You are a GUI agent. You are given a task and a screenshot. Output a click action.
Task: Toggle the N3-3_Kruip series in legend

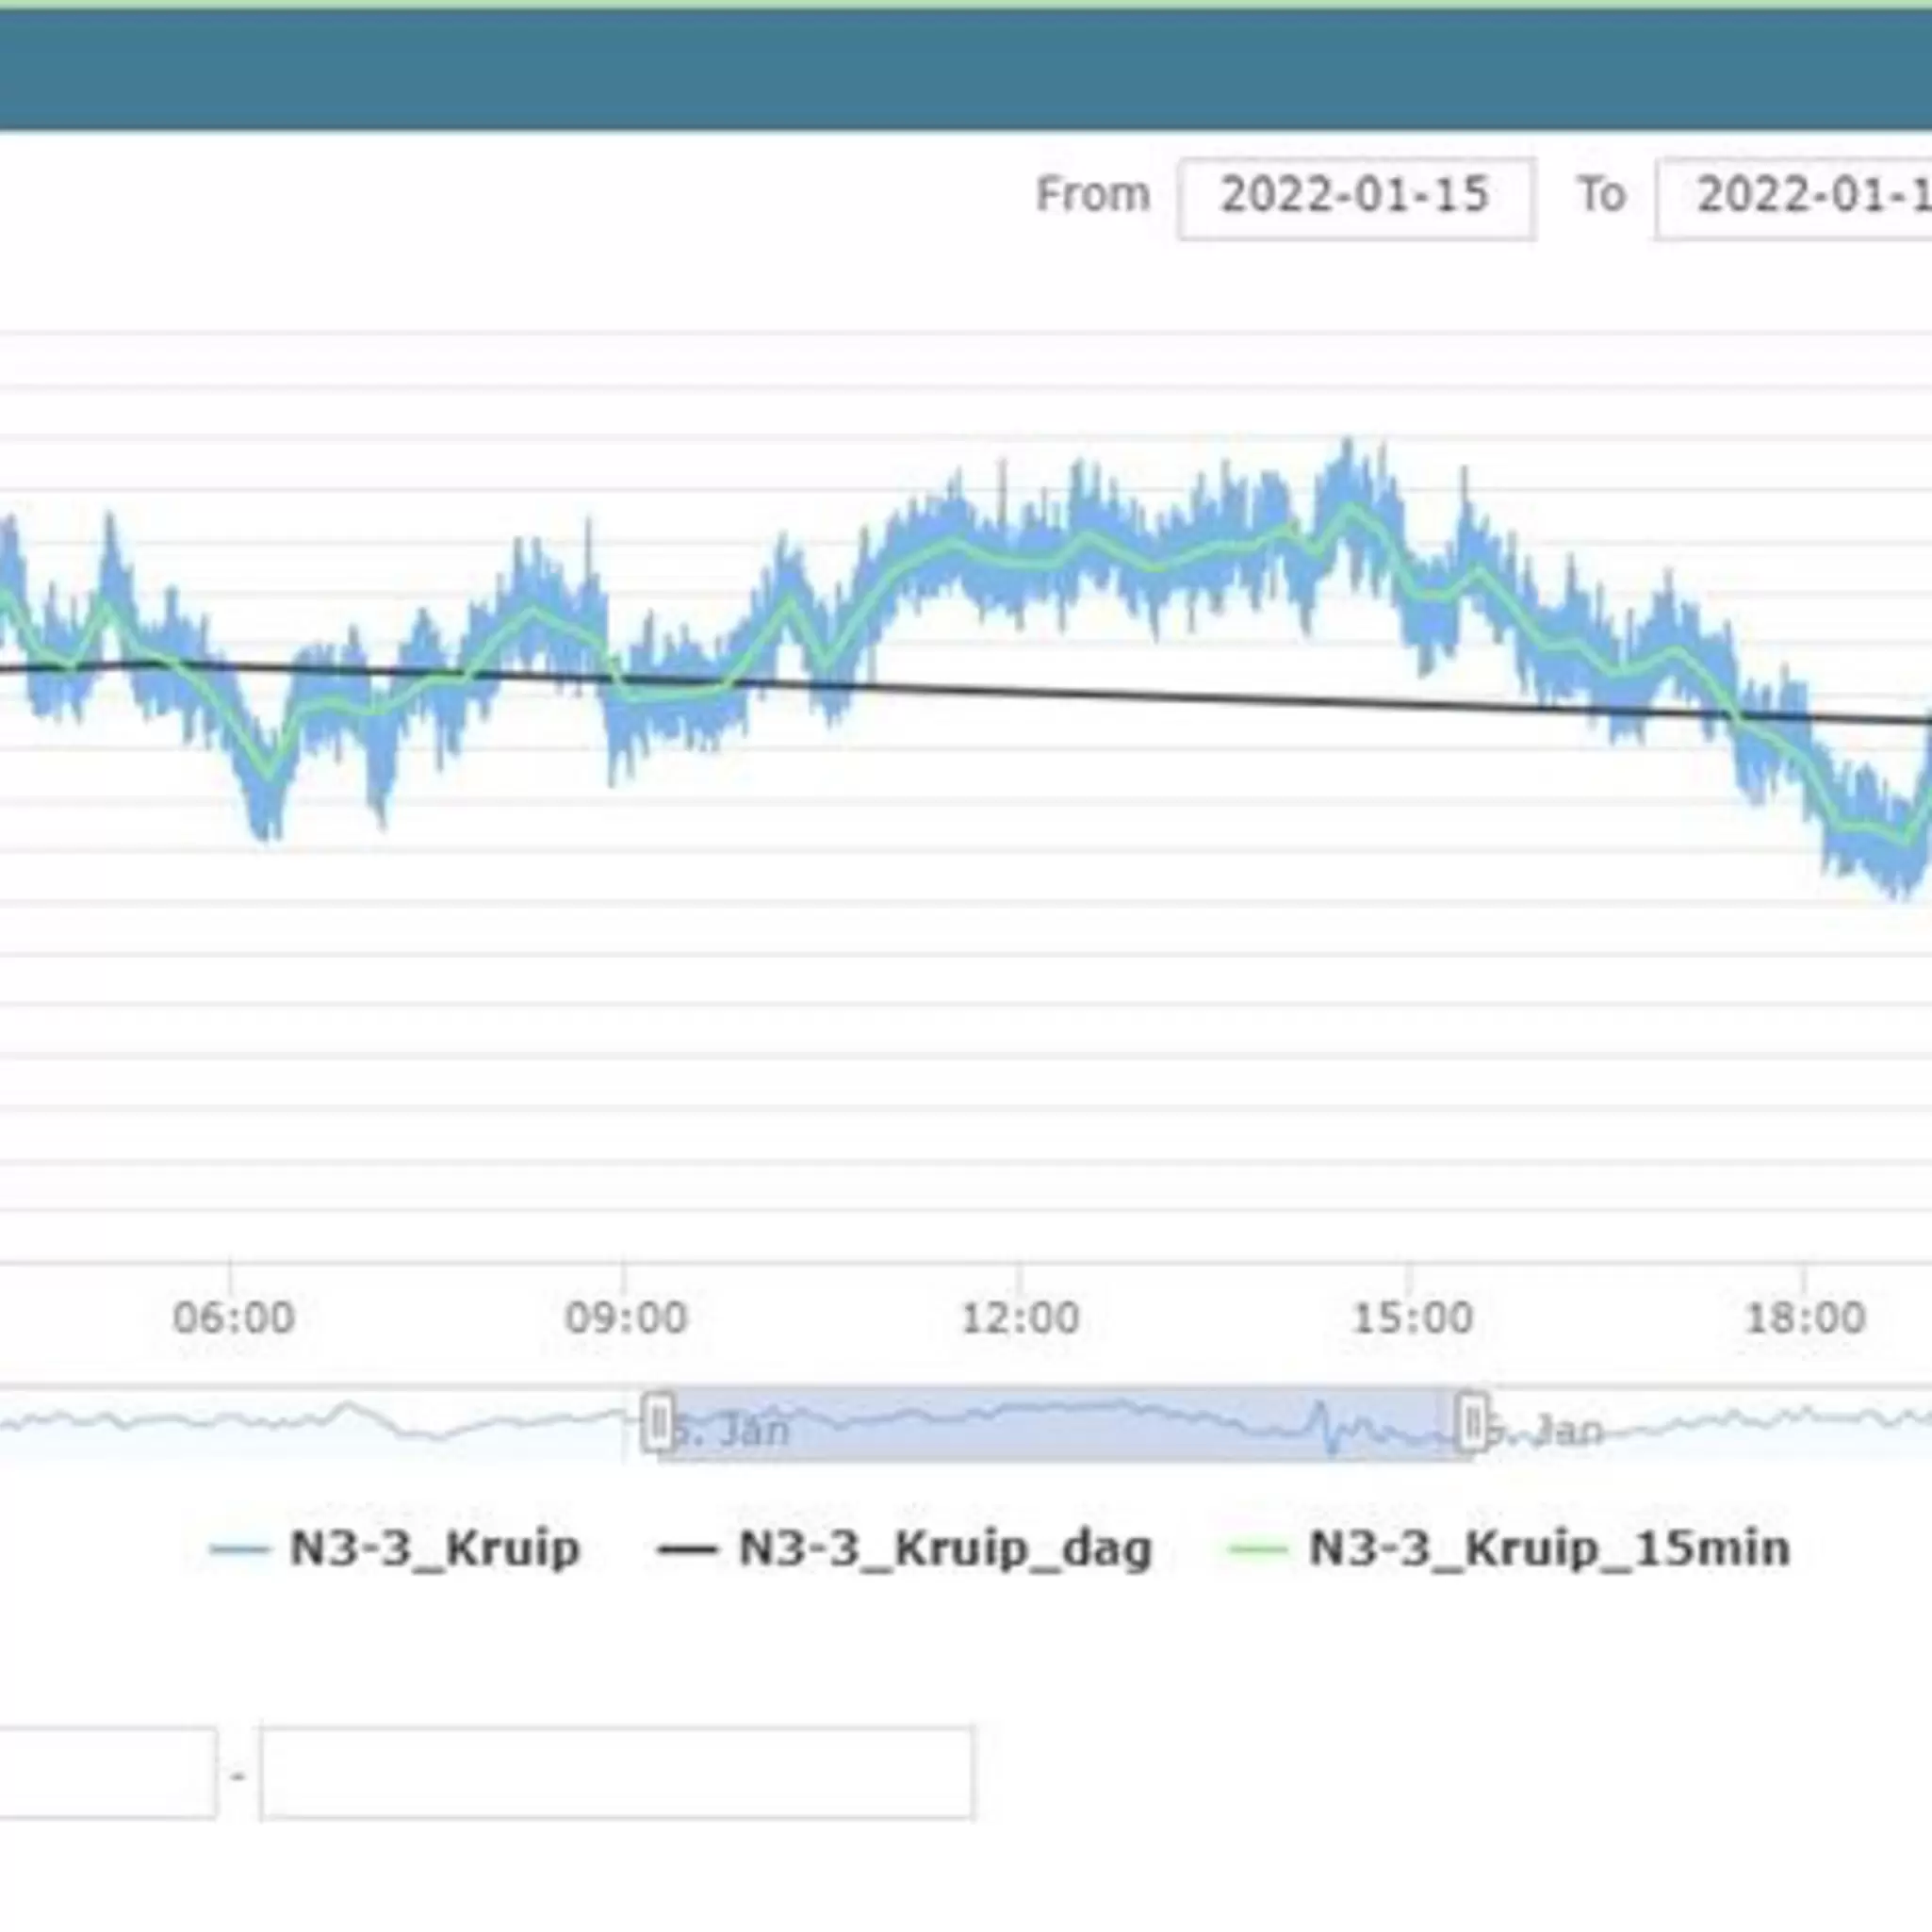[x=396, y=1549]
